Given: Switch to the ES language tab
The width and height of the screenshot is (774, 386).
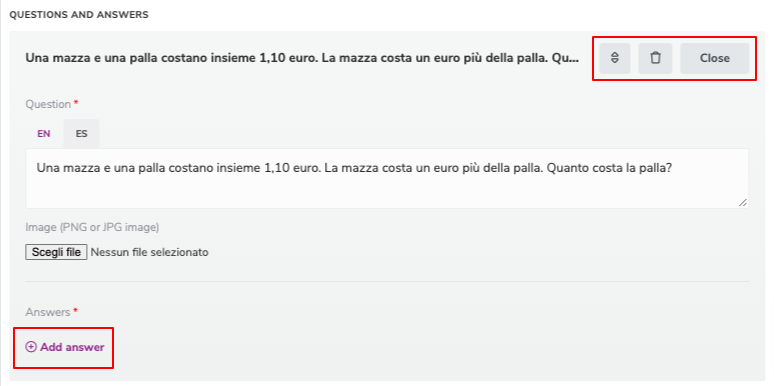Looking at the screenshot, I should click(x=81, y=134).
